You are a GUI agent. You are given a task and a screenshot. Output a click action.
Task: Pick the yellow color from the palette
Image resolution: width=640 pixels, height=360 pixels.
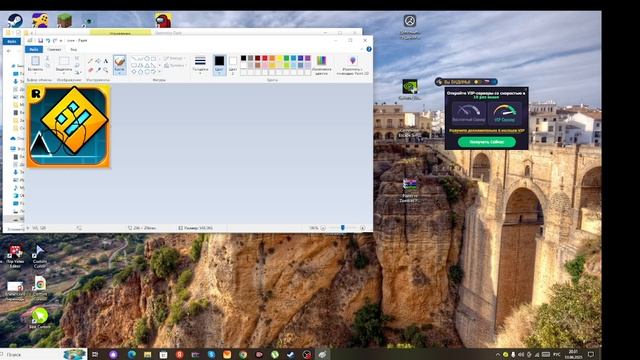pos(279,58)
